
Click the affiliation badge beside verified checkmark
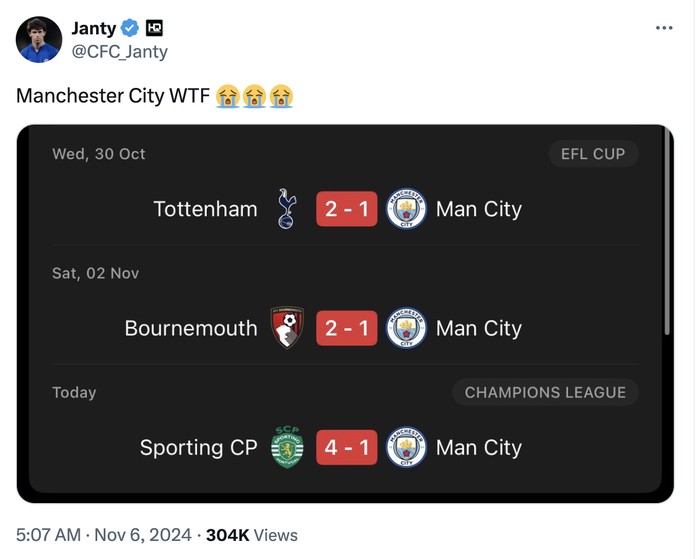tap(154, 28)
